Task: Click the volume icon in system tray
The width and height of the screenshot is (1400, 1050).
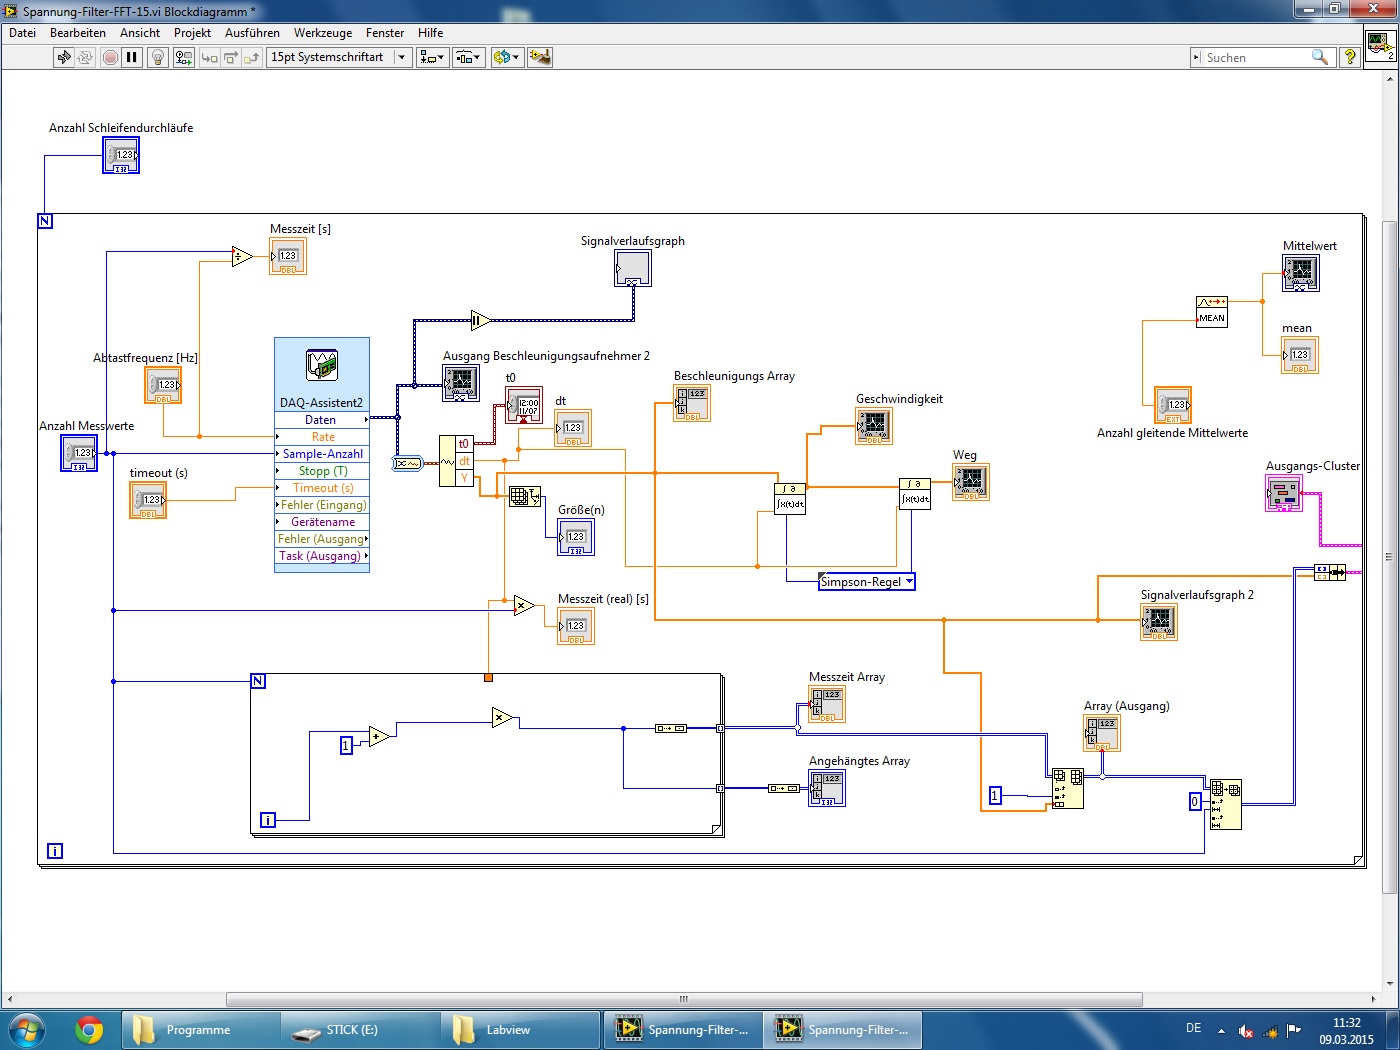Action: click(x=1246, y=1031)
